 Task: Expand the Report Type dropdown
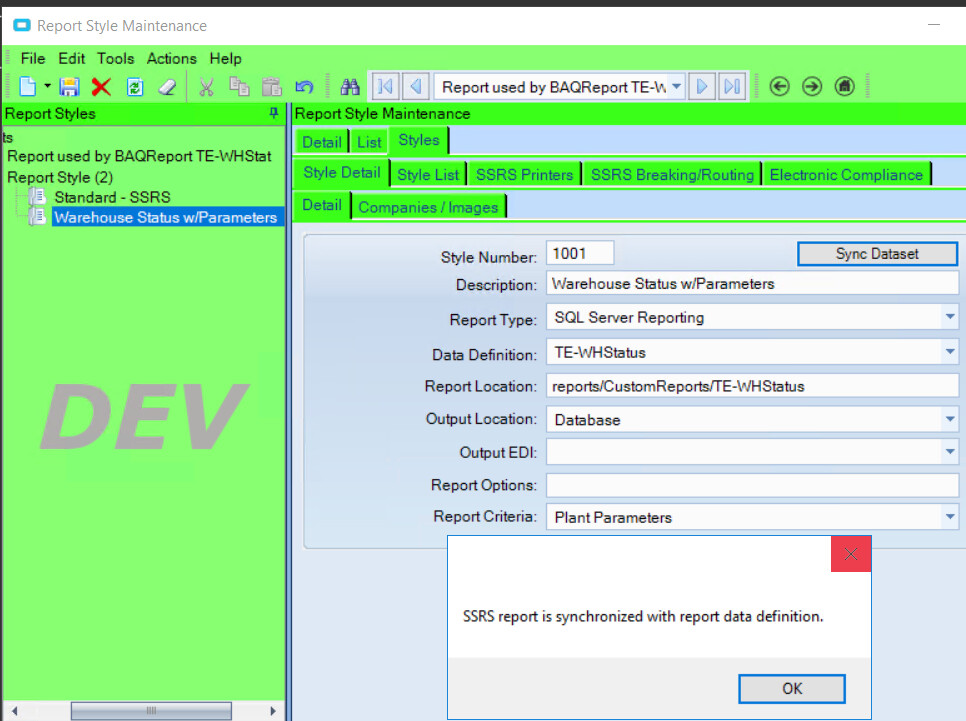(949, 317)
